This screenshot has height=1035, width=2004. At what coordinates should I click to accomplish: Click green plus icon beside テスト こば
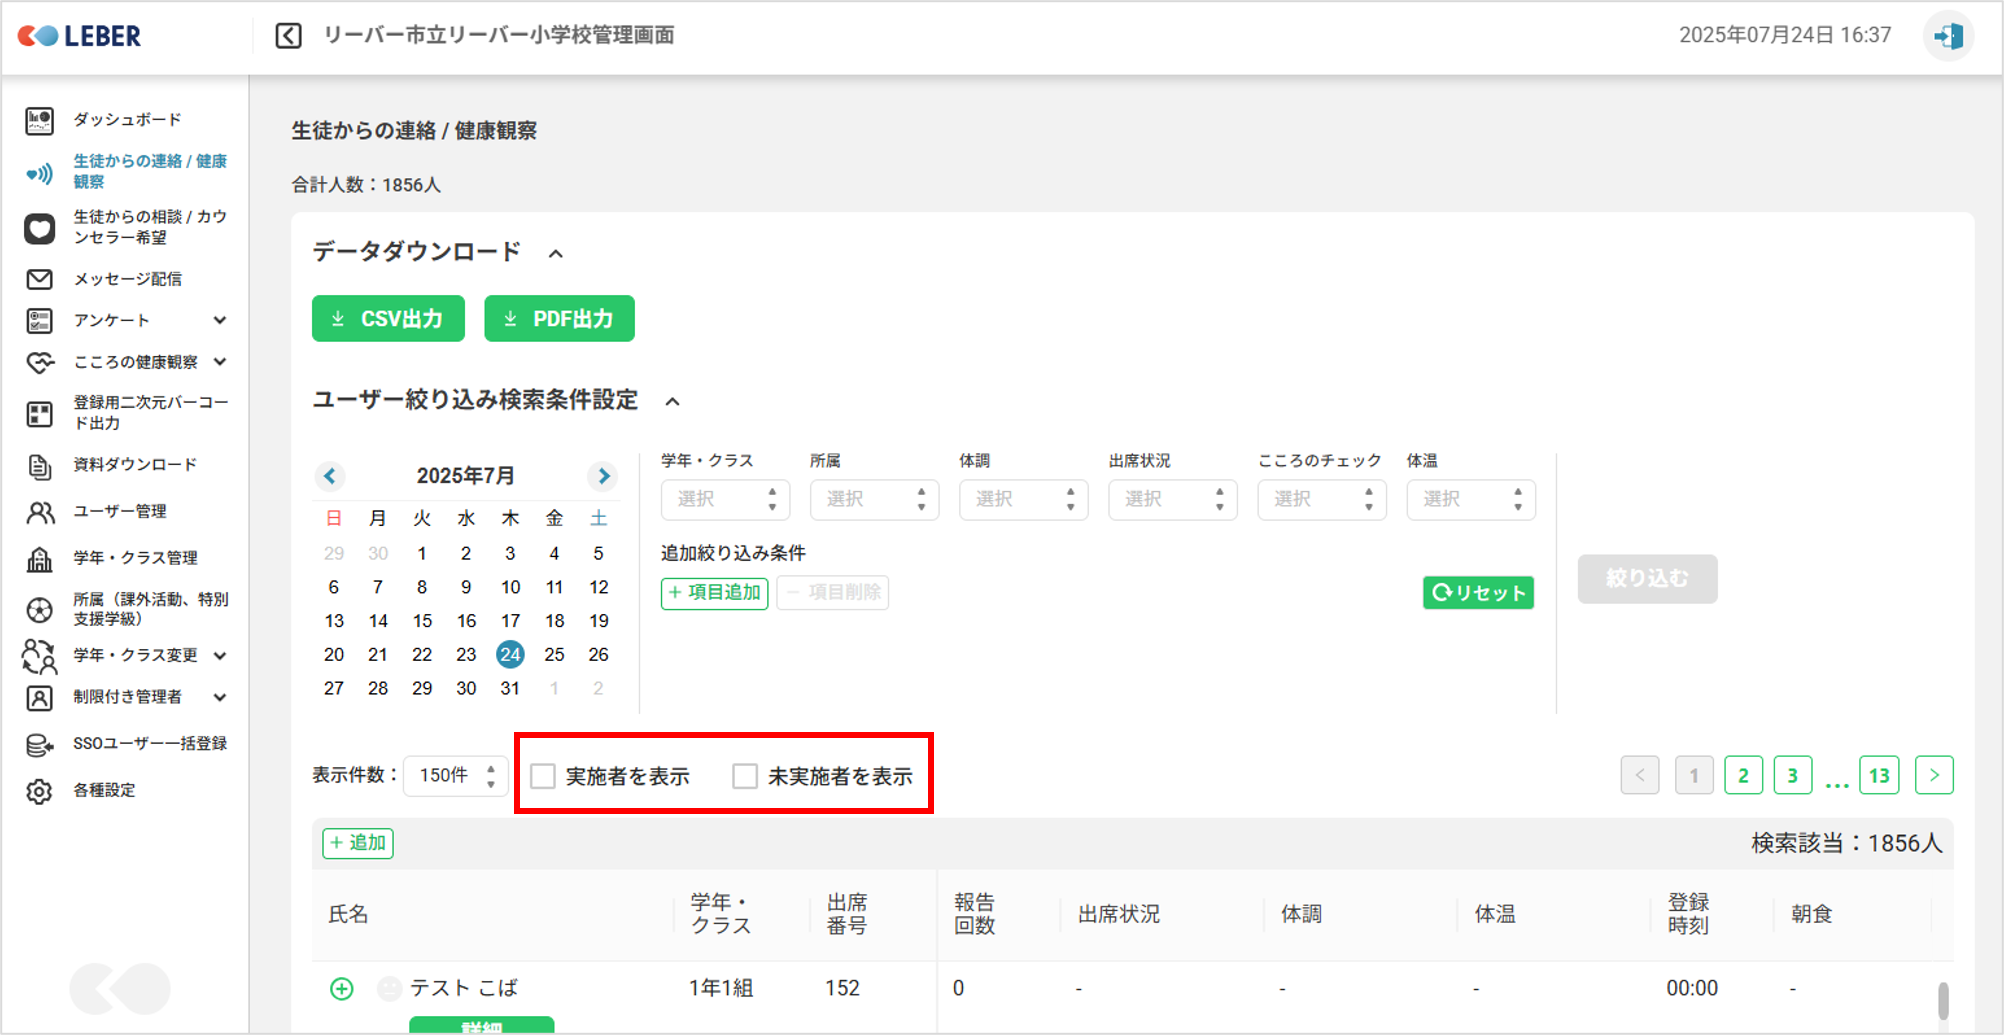tap(342, 989)
